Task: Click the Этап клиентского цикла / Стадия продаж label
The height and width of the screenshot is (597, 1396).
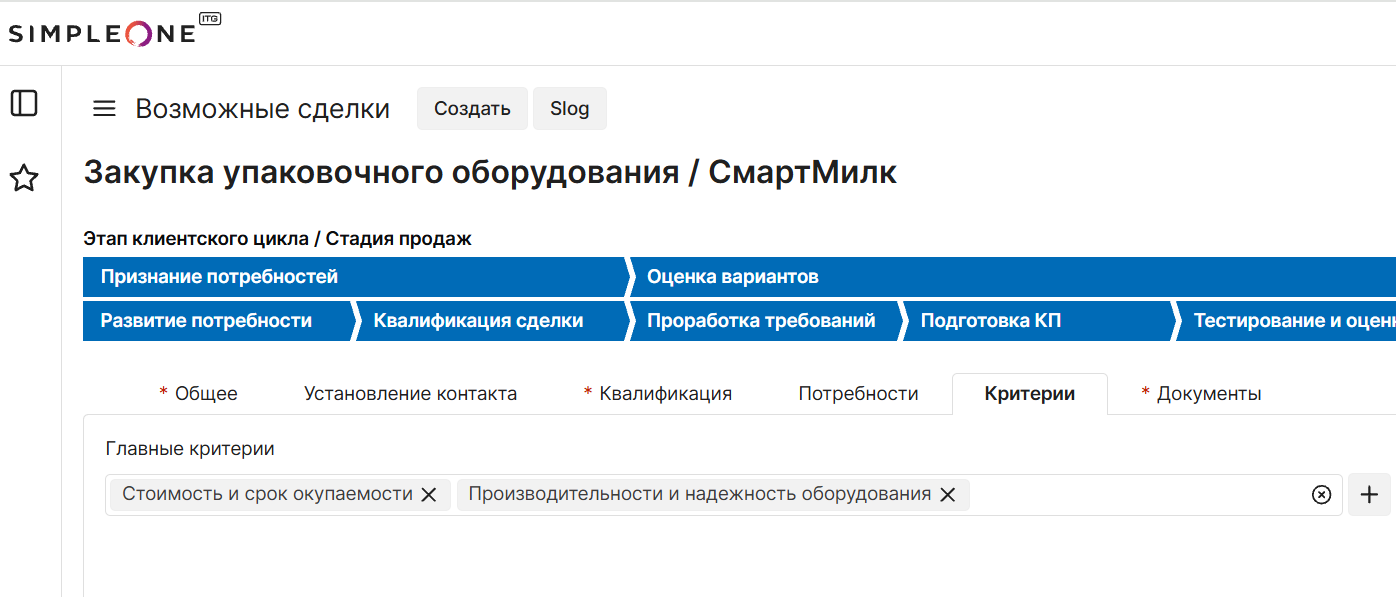Action: tap(277, 239)
